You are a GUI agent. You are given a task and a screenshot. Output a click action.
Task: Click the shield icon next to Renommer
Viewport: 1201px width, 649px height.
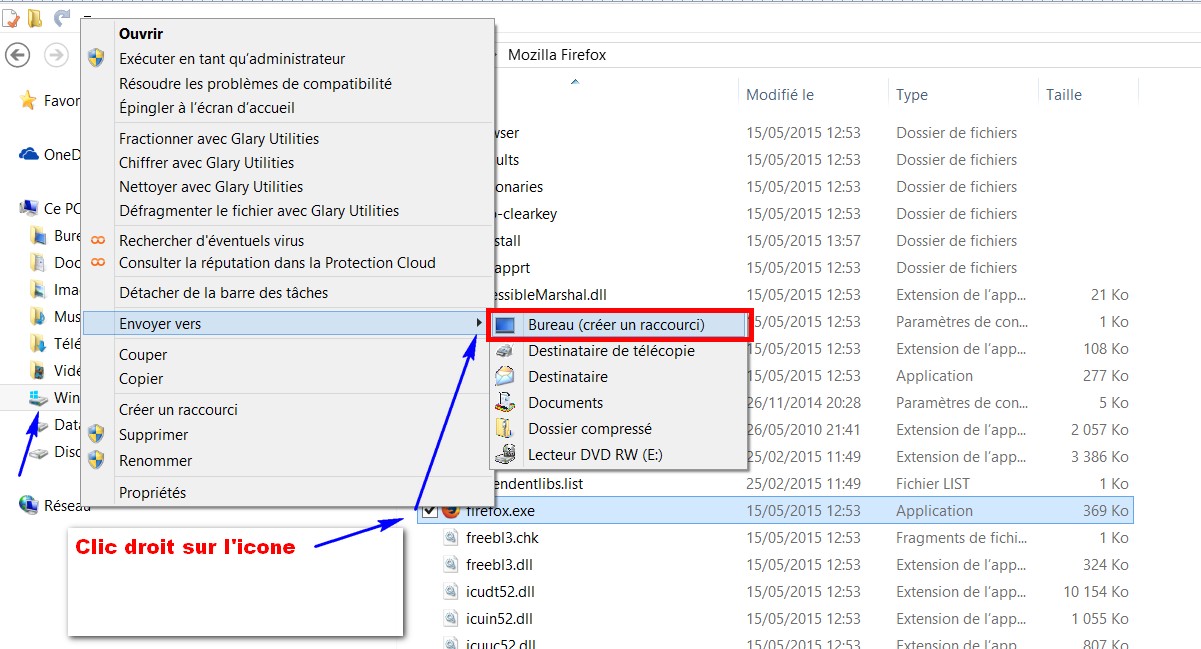(96, 461)
